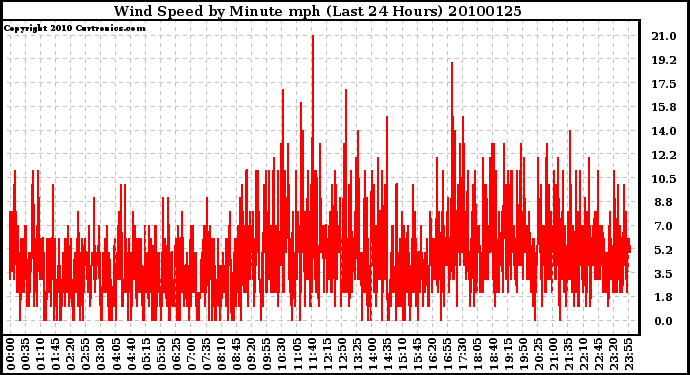Click the 15.8 y-axis label
The height and width of the screenshot is (375, 690).
(664, 107)
